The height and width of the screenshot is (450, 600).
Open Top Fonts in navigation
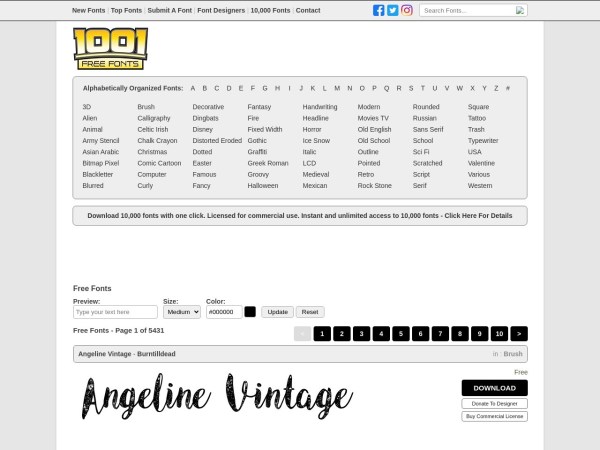tap(126, 10)
